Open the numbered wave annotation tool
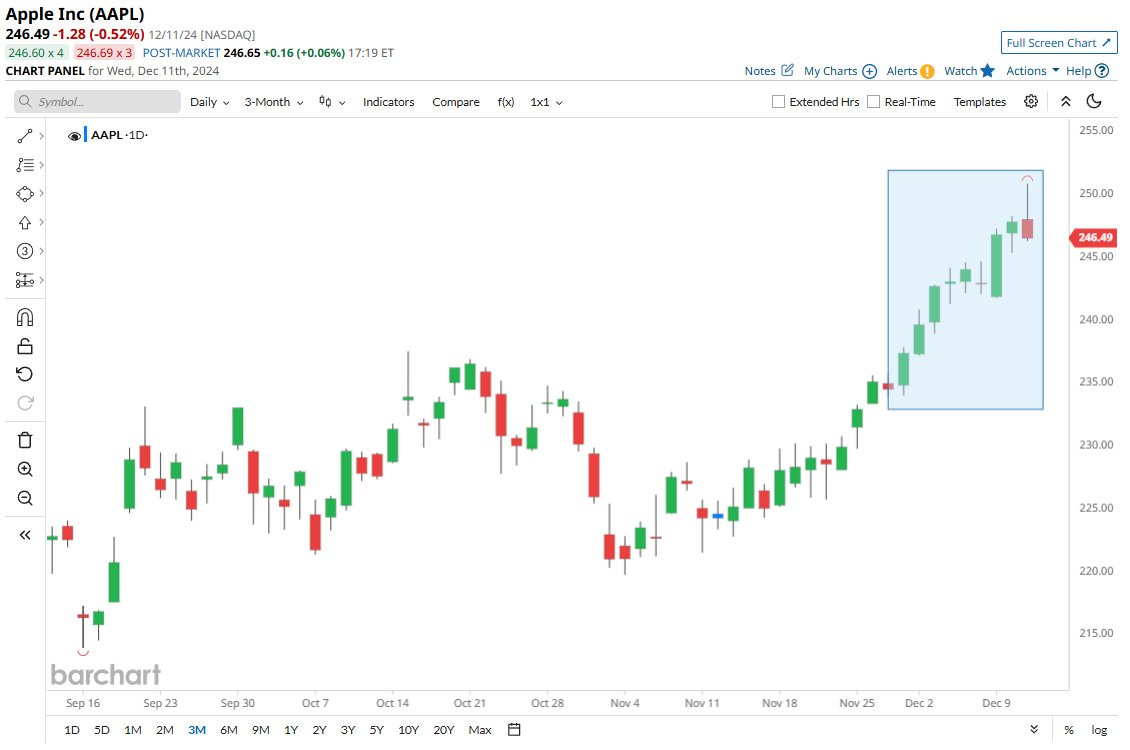Screen dimensions: 1130x750 [25, 251]
